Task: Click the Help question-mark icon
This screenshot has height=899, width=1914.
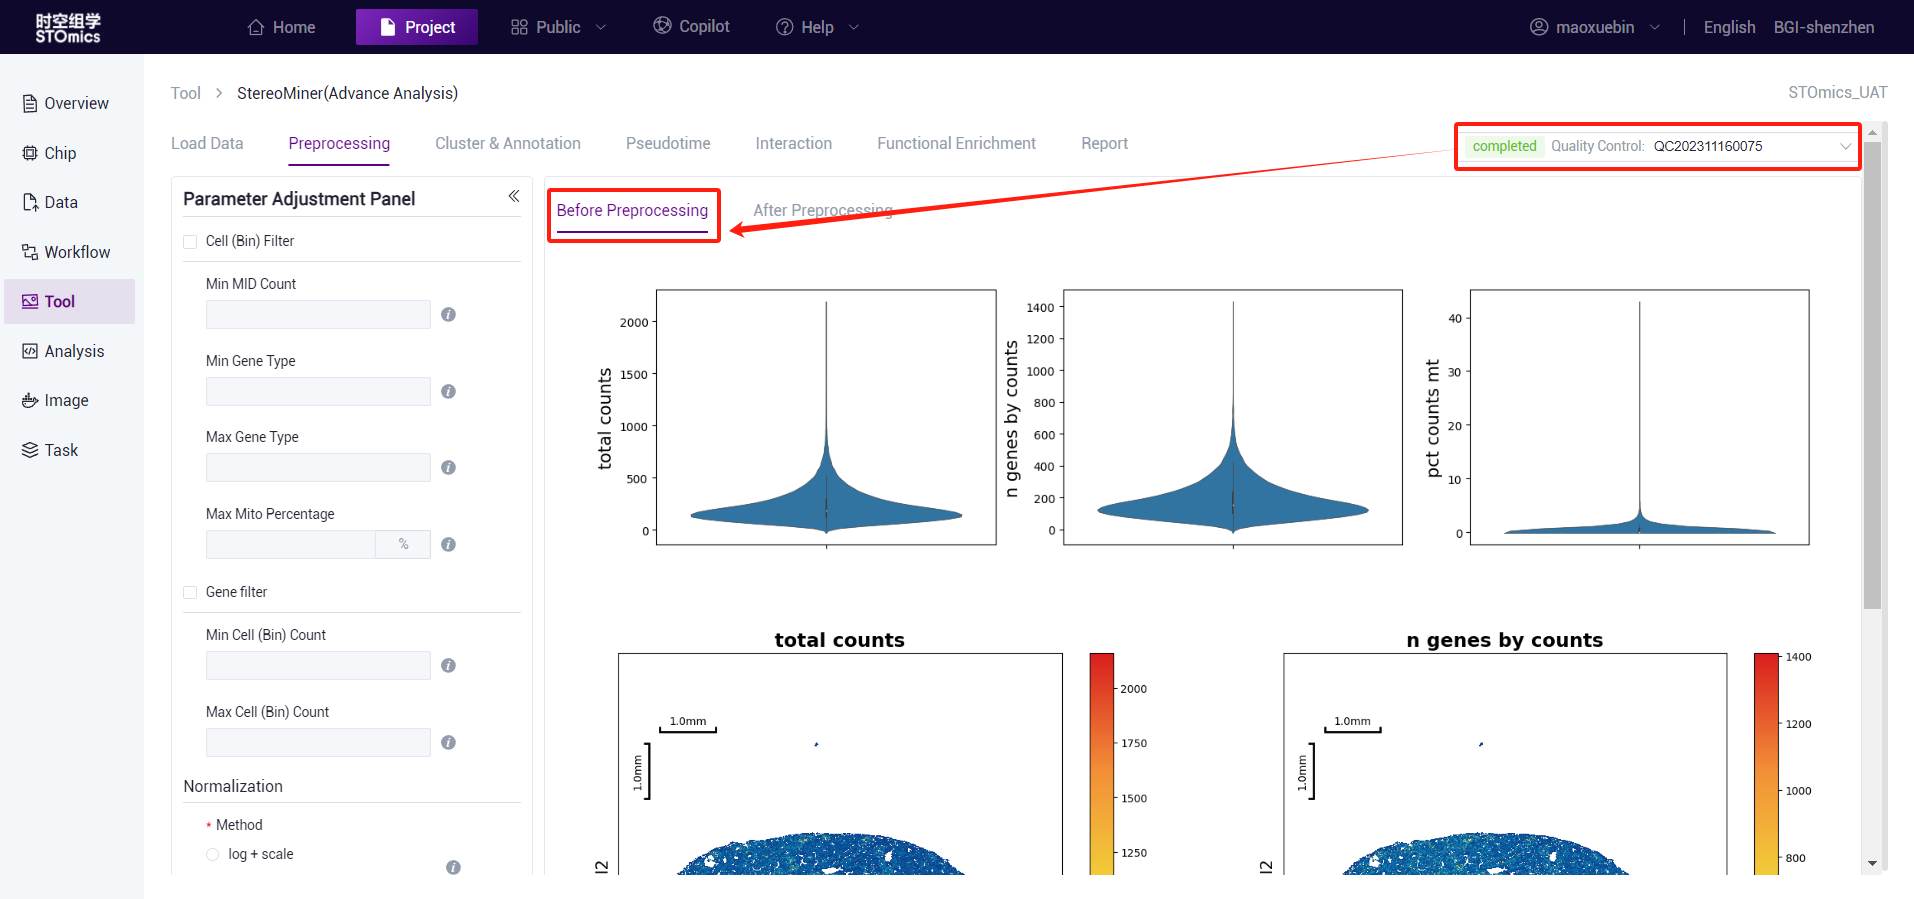Action: coord(785,27)
